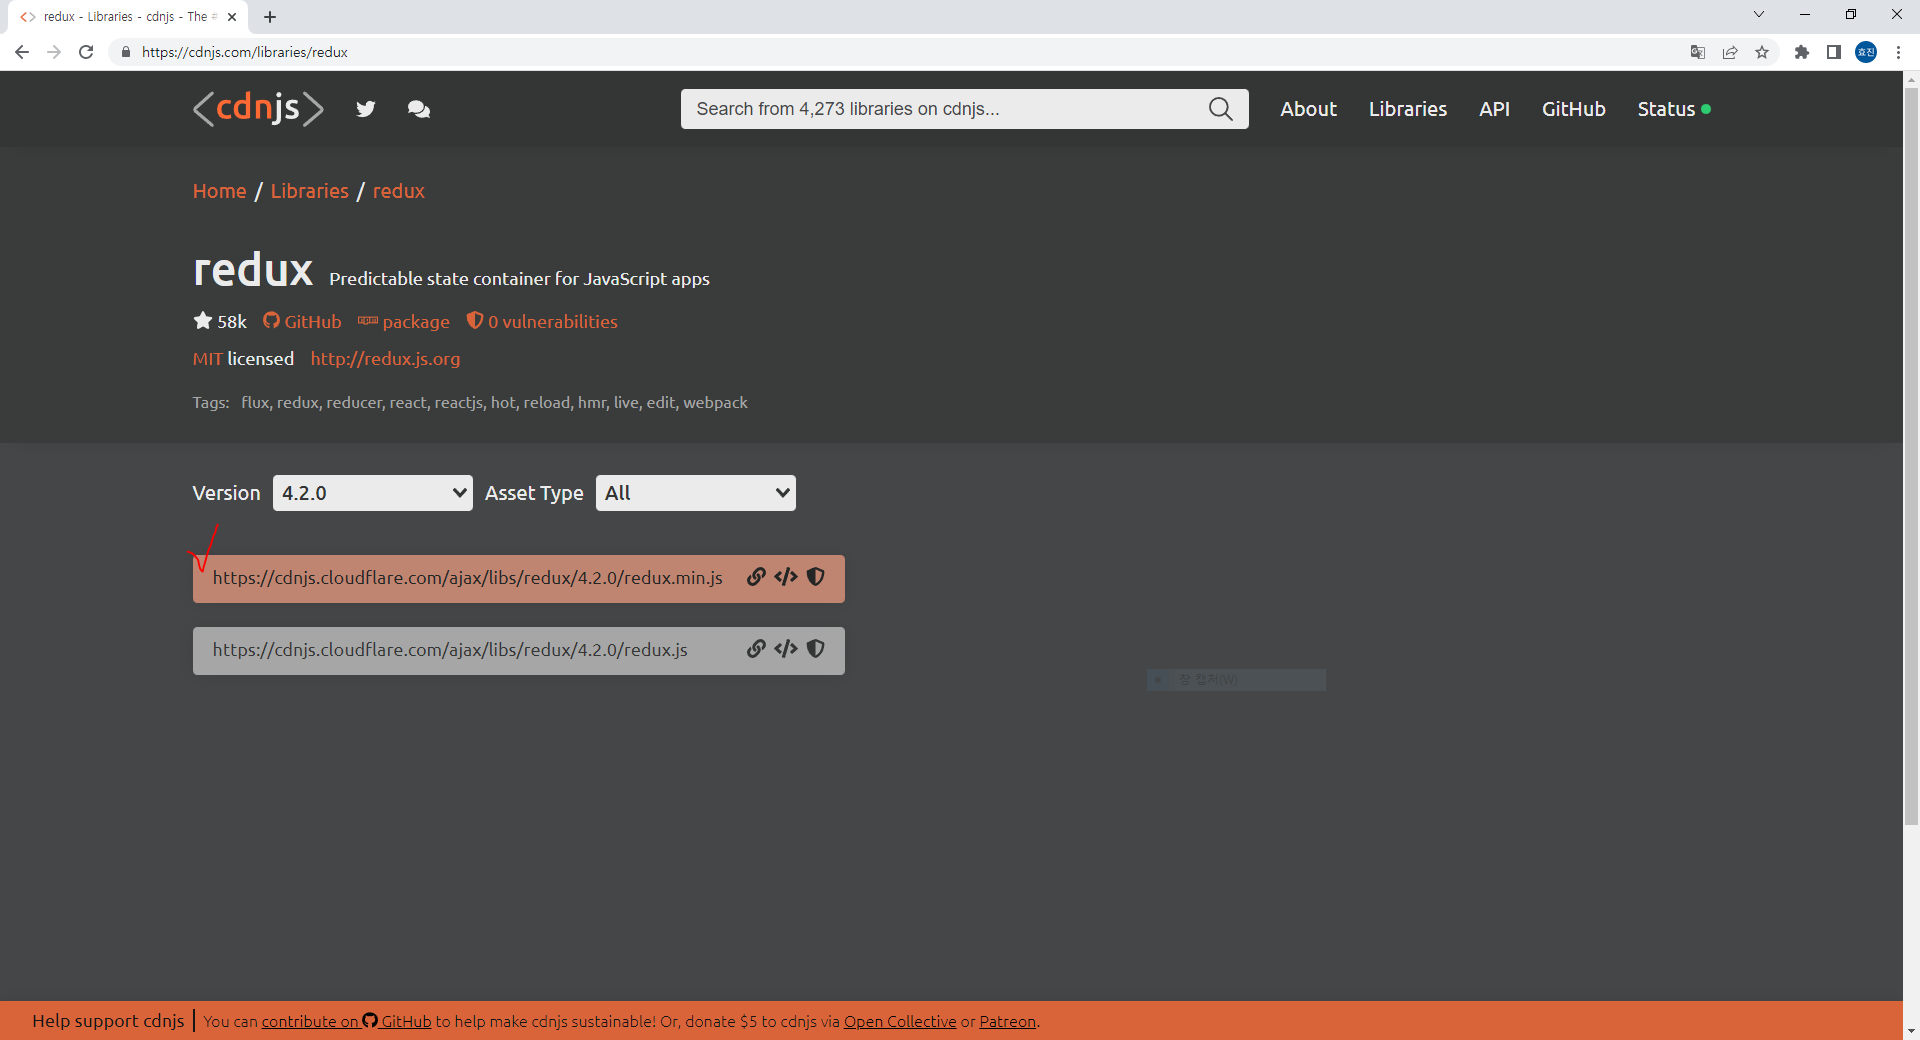Click the Tags list text
1920x1040 pixels.
pyautogui.click(x=494, y=402)
